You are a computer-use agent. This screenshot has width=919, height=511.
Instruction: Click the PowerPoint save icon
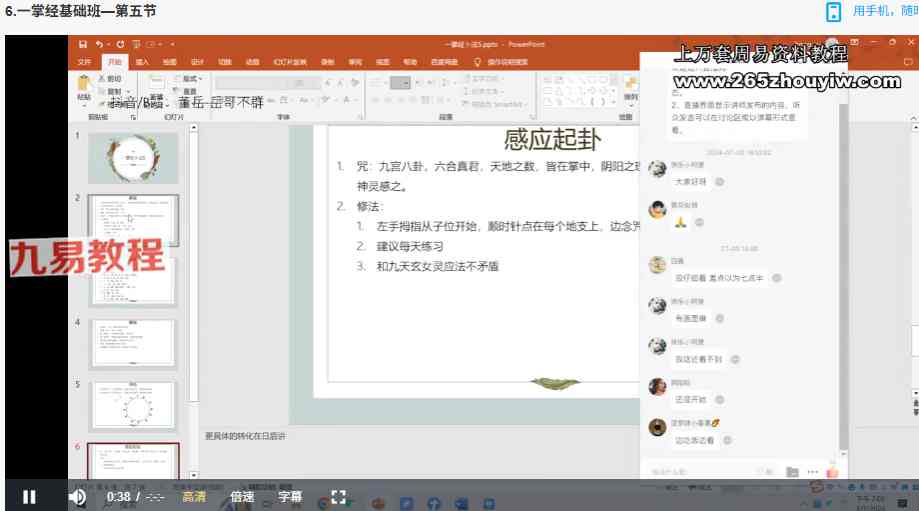point(84,45)
